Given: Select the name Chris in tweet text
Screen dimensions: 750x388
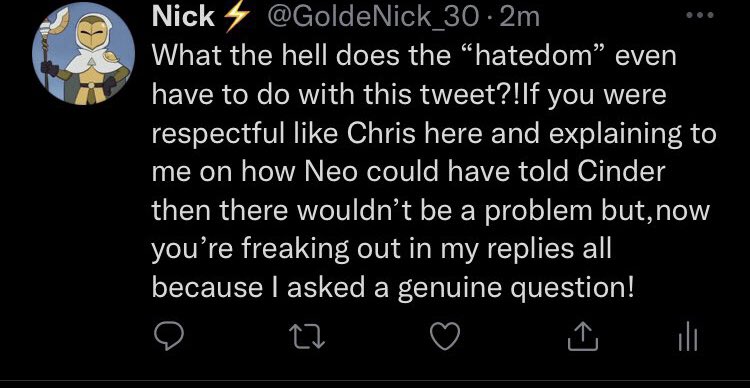Looking at the screenshot, I should [384, 133].
